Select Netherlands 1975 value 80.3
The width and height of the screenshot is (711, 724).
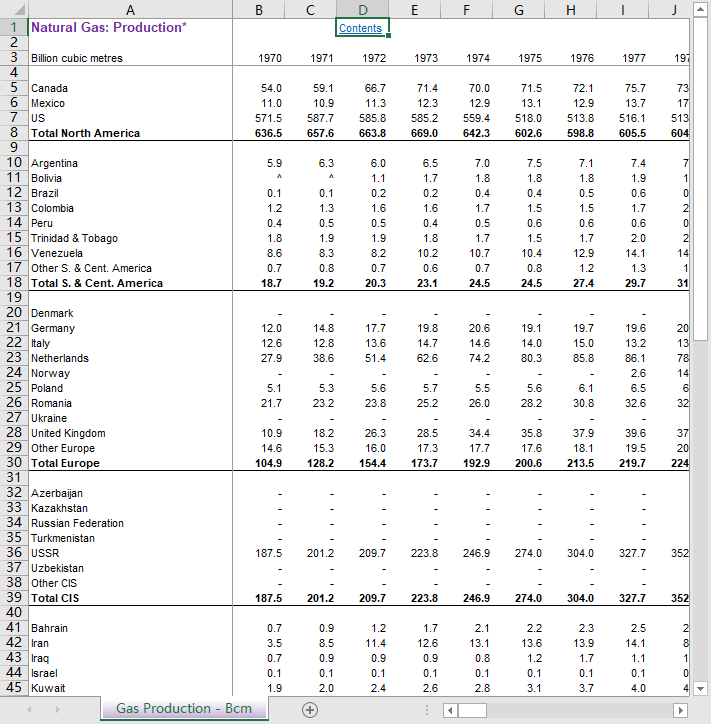pos(531,358)
